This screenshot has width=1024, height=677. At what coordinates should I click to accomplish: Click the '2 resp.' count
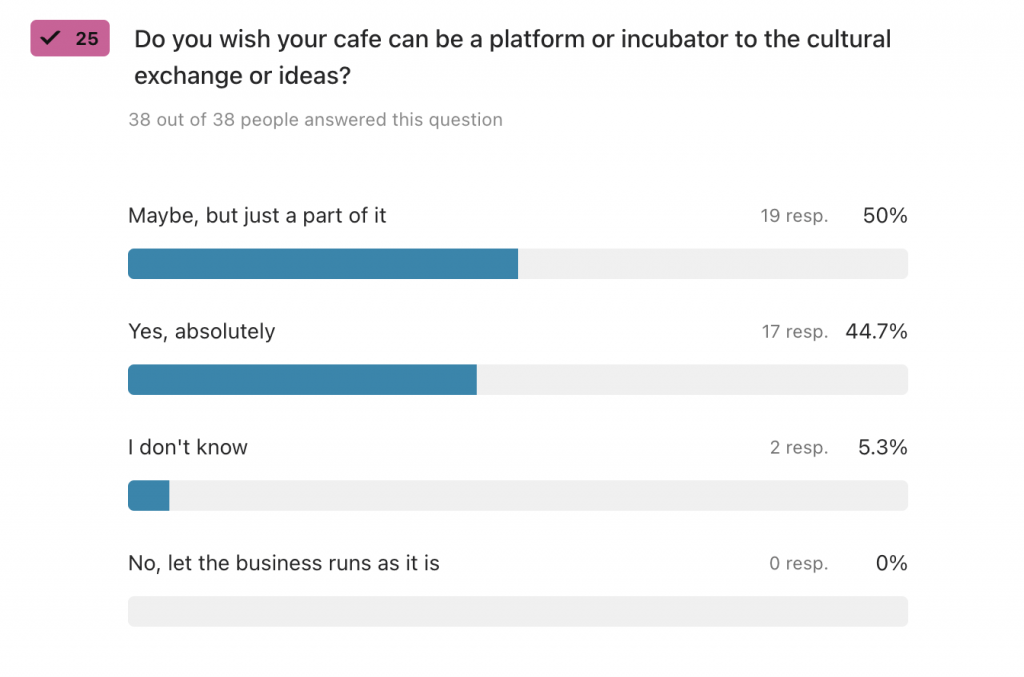tap(799, 447)
